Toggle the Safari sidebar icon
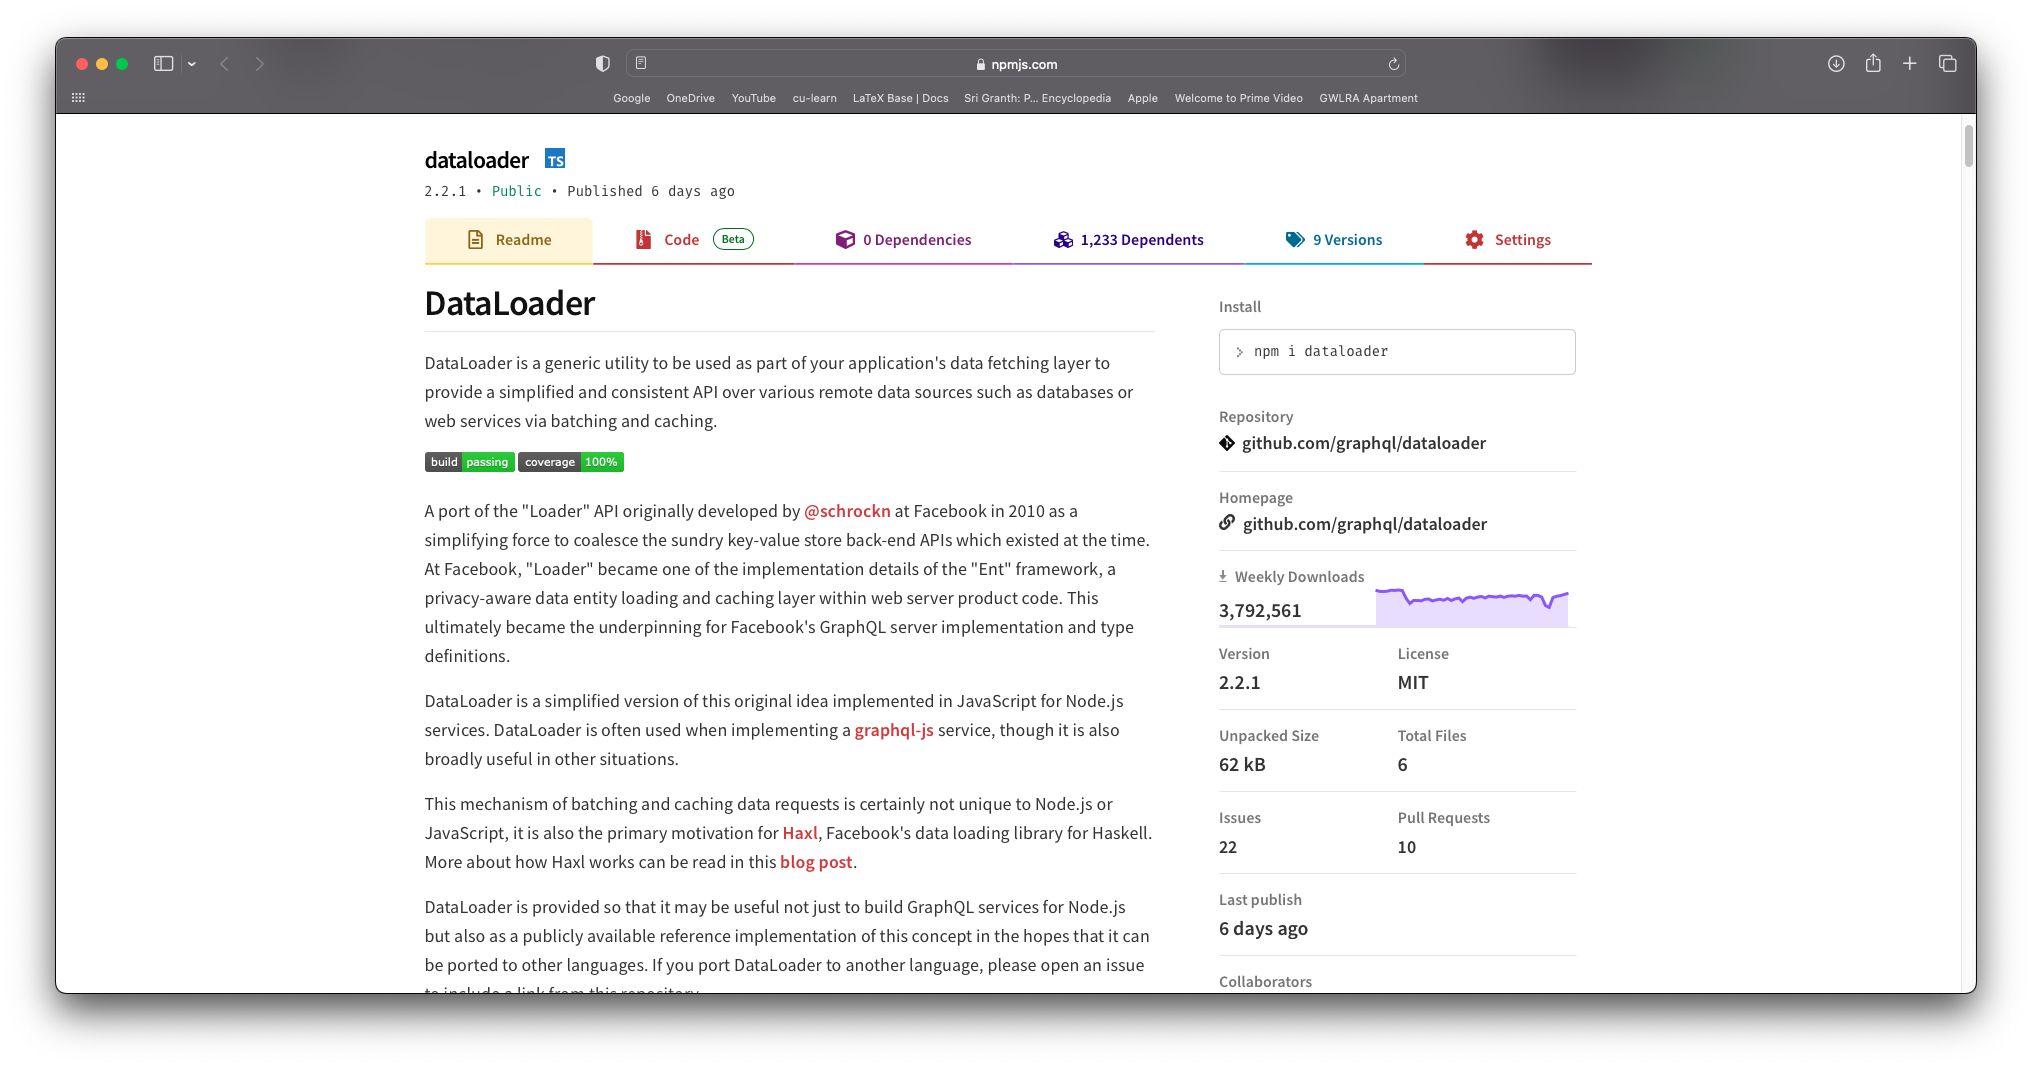 pyautogui.click(x=163, y=64)
